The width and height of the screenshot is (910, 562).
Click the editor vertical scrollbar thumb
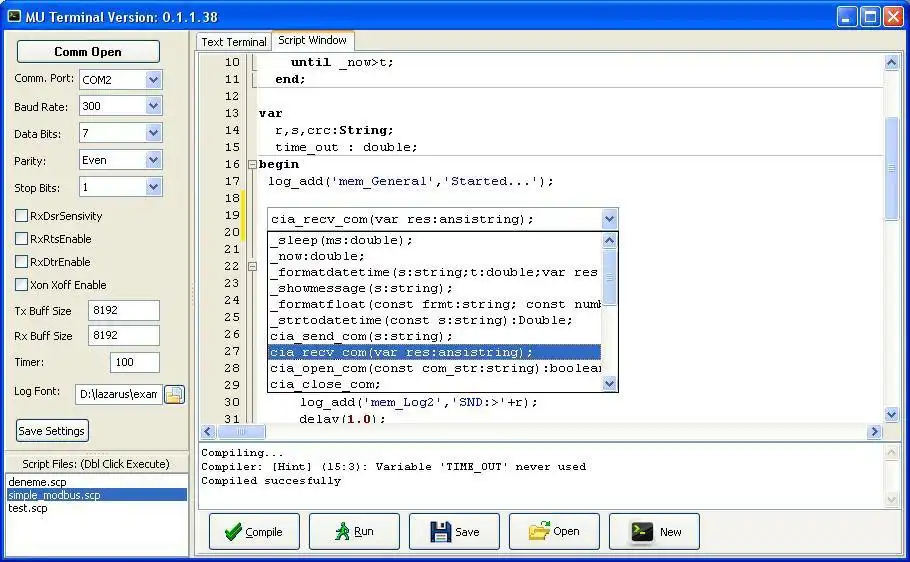(891, 168)
